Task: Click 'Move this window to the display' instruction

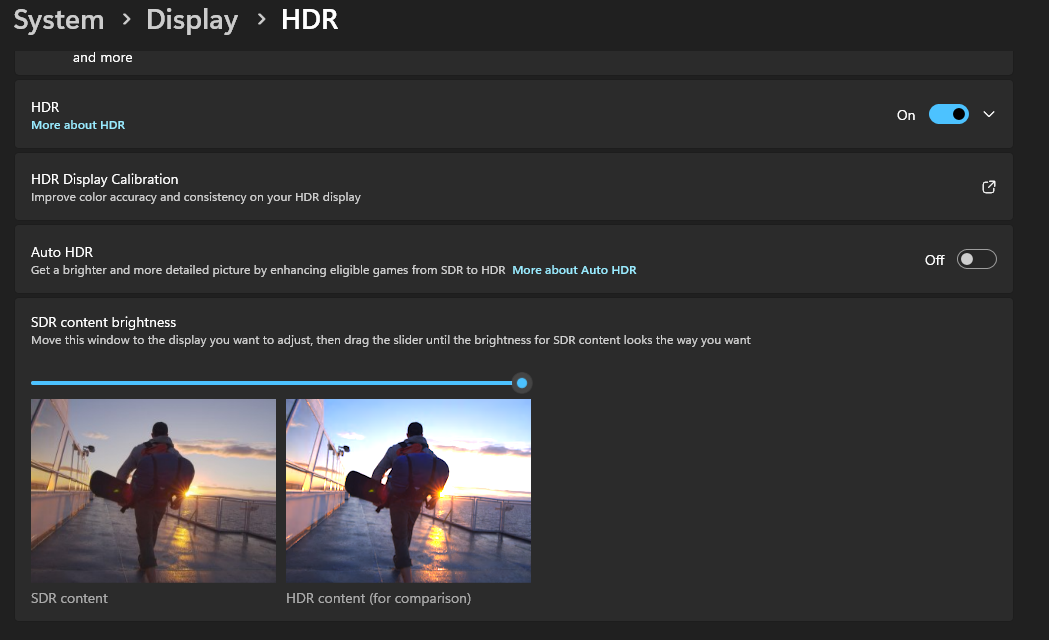Action: [391, 340]
